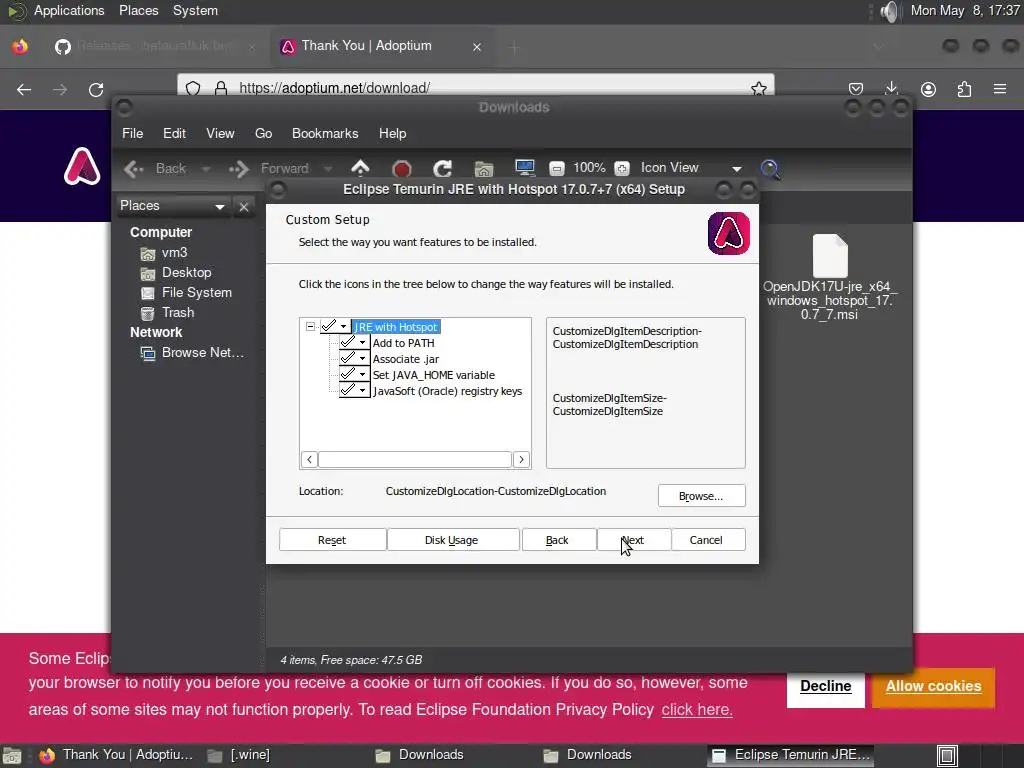Click the Firefox Pocket save icon
Image resolution: width=1024 pixels, height=768 pixels.
(x=856, y=89)
